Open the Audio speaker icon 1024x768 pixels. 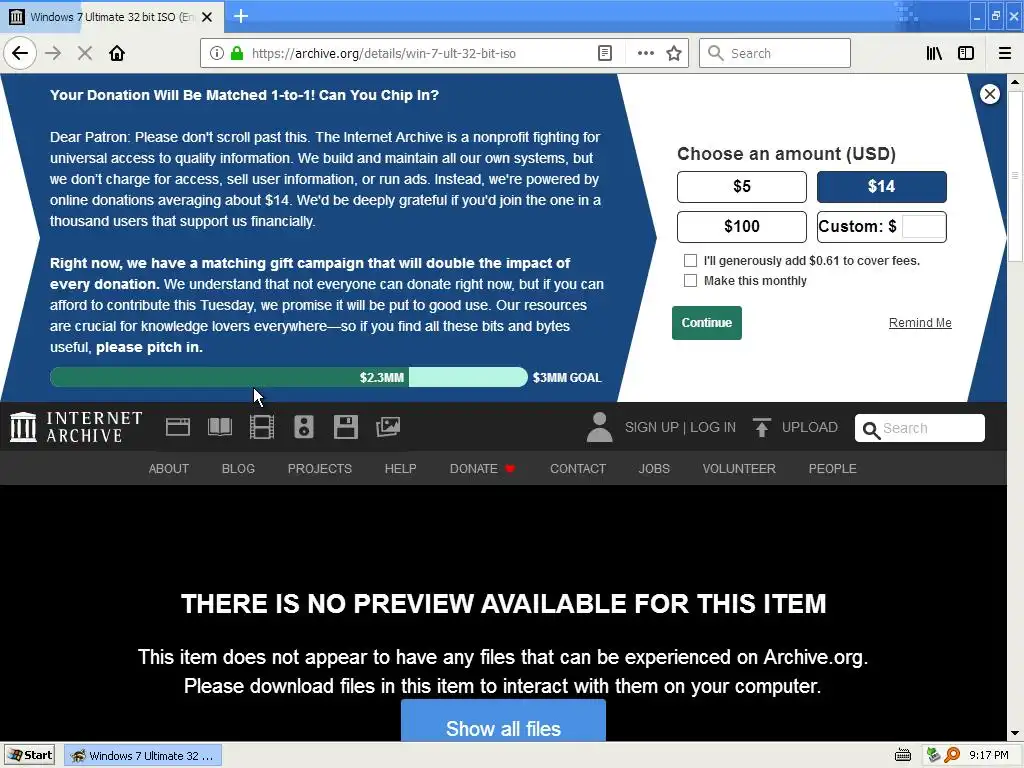[304, 427]
